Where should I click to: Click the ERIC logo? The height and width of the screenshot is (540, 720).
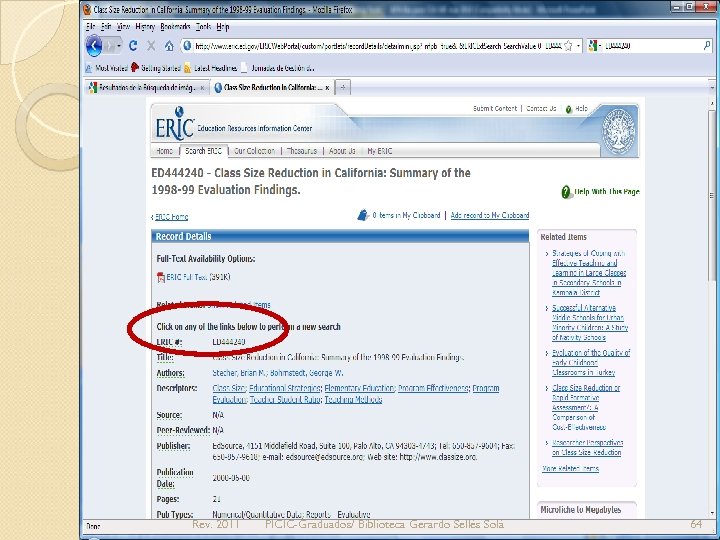coord(174,124)
